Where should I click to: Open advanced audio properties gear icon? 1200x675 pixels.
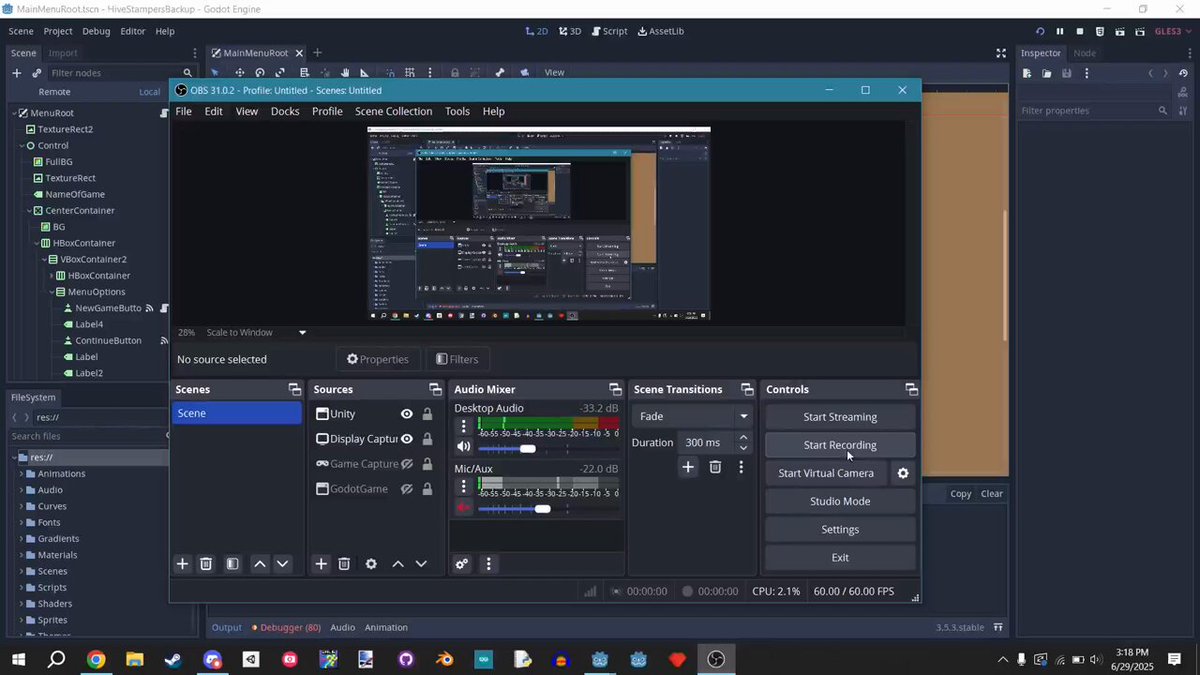[x=462, y=564]
